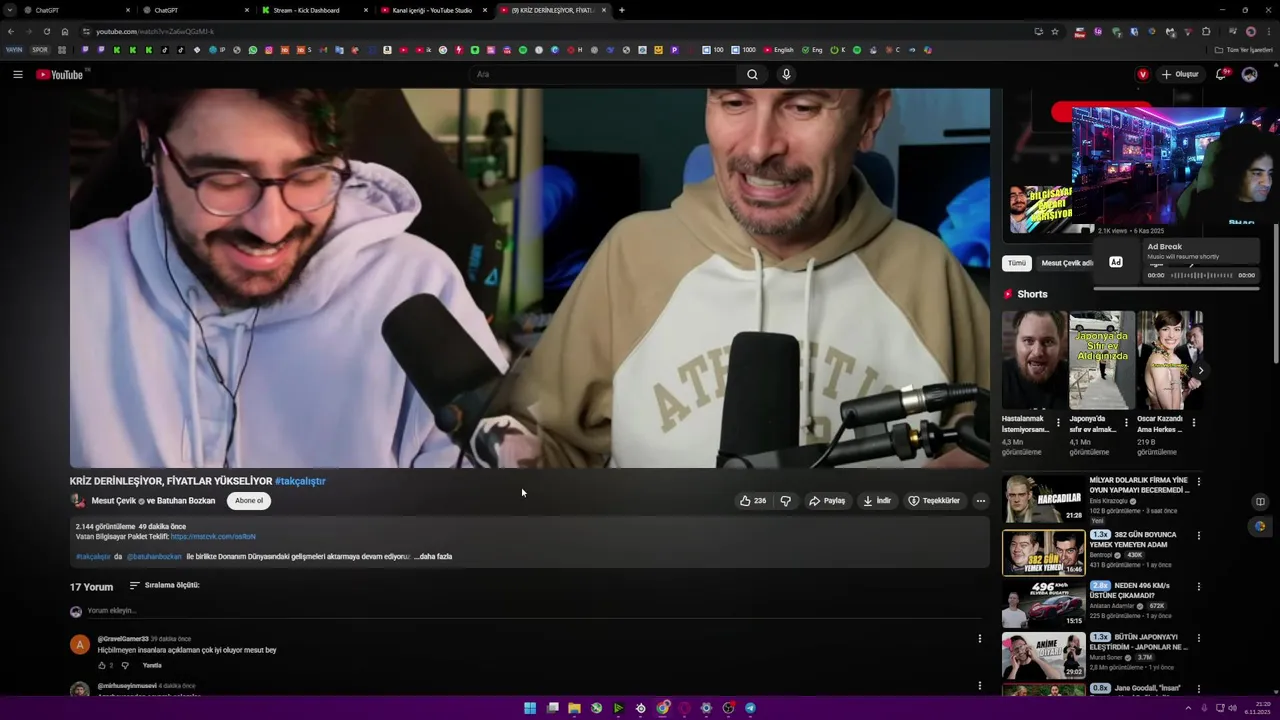Open options for 382 GÜN BOYUNCA video

[1198, 536]
